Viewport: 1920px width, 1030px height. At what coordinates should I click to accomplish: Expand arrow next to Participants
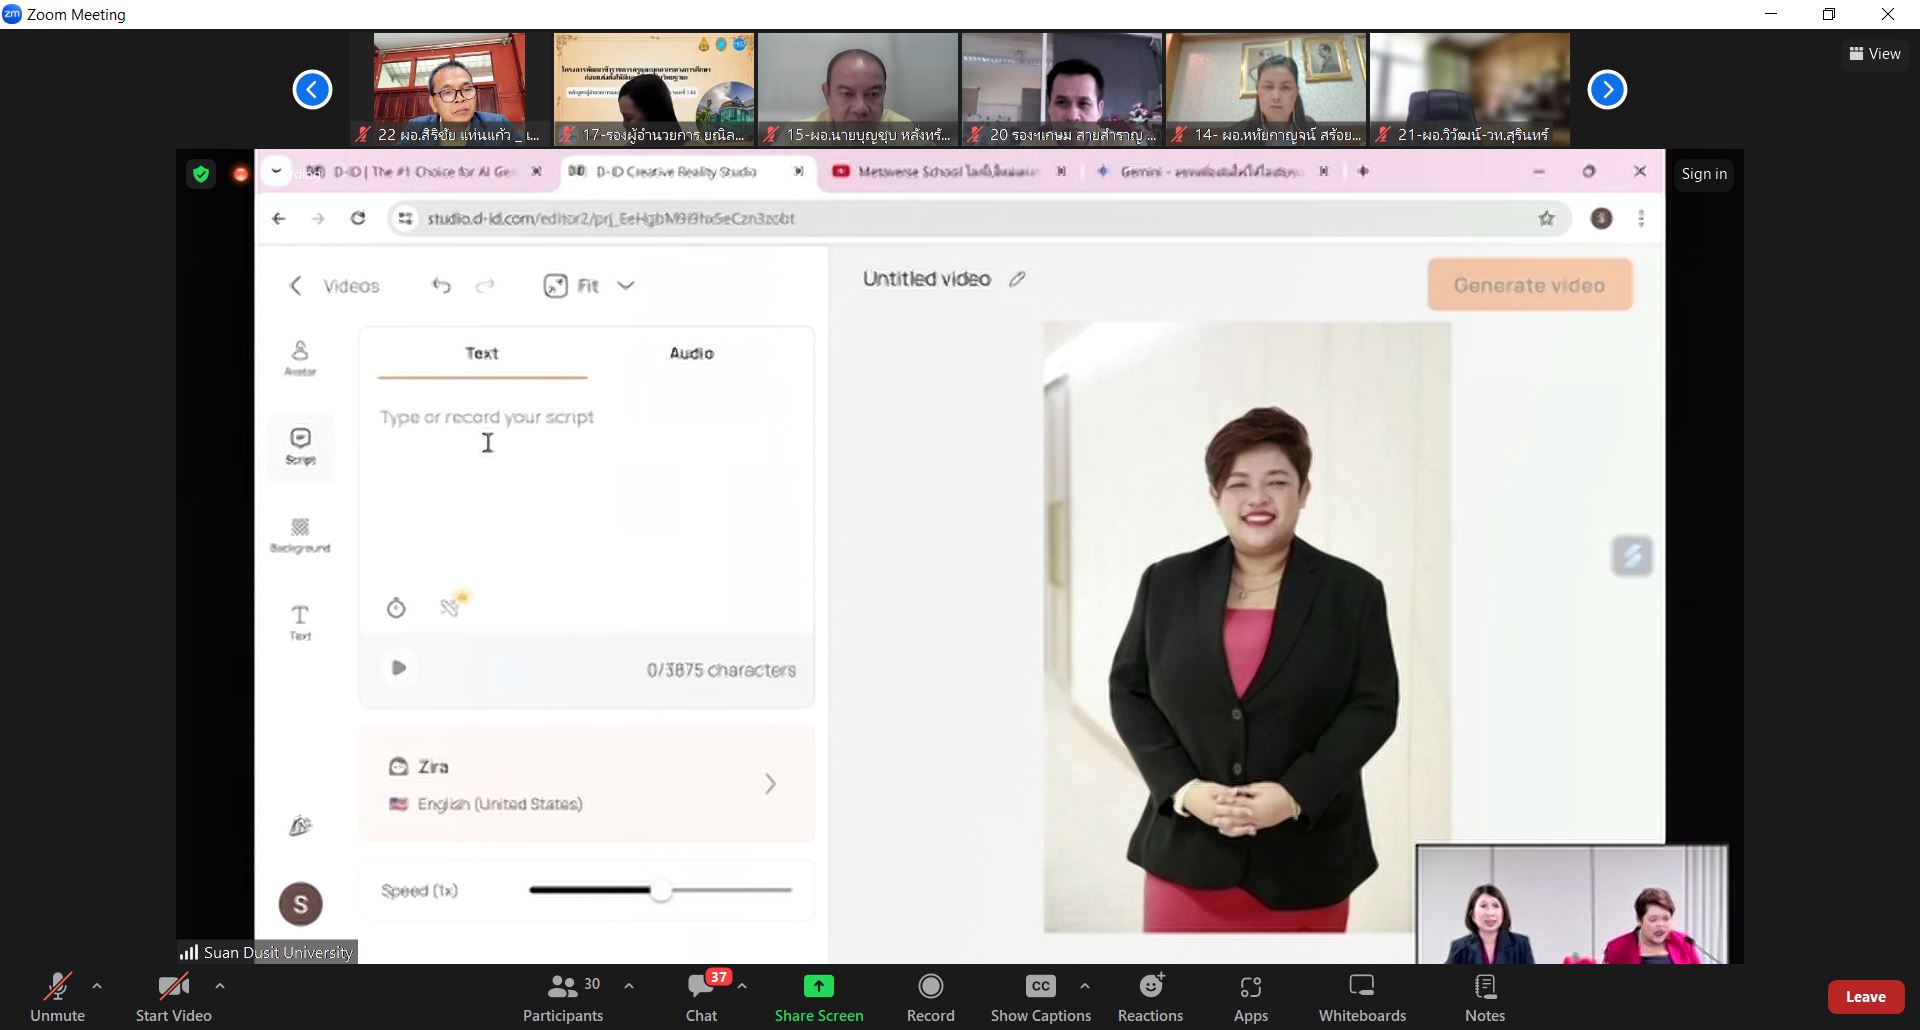[x=629, y=986]
